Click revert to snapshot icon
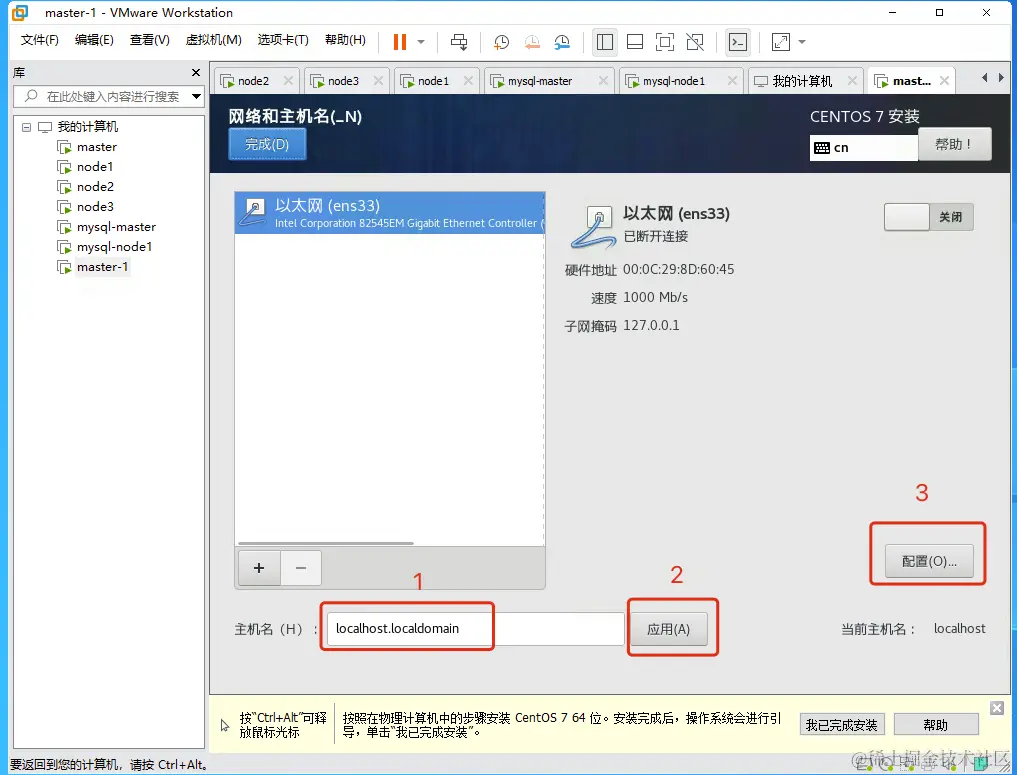Viewport: 1017px width, 775px height. click(x=532, y=42)
